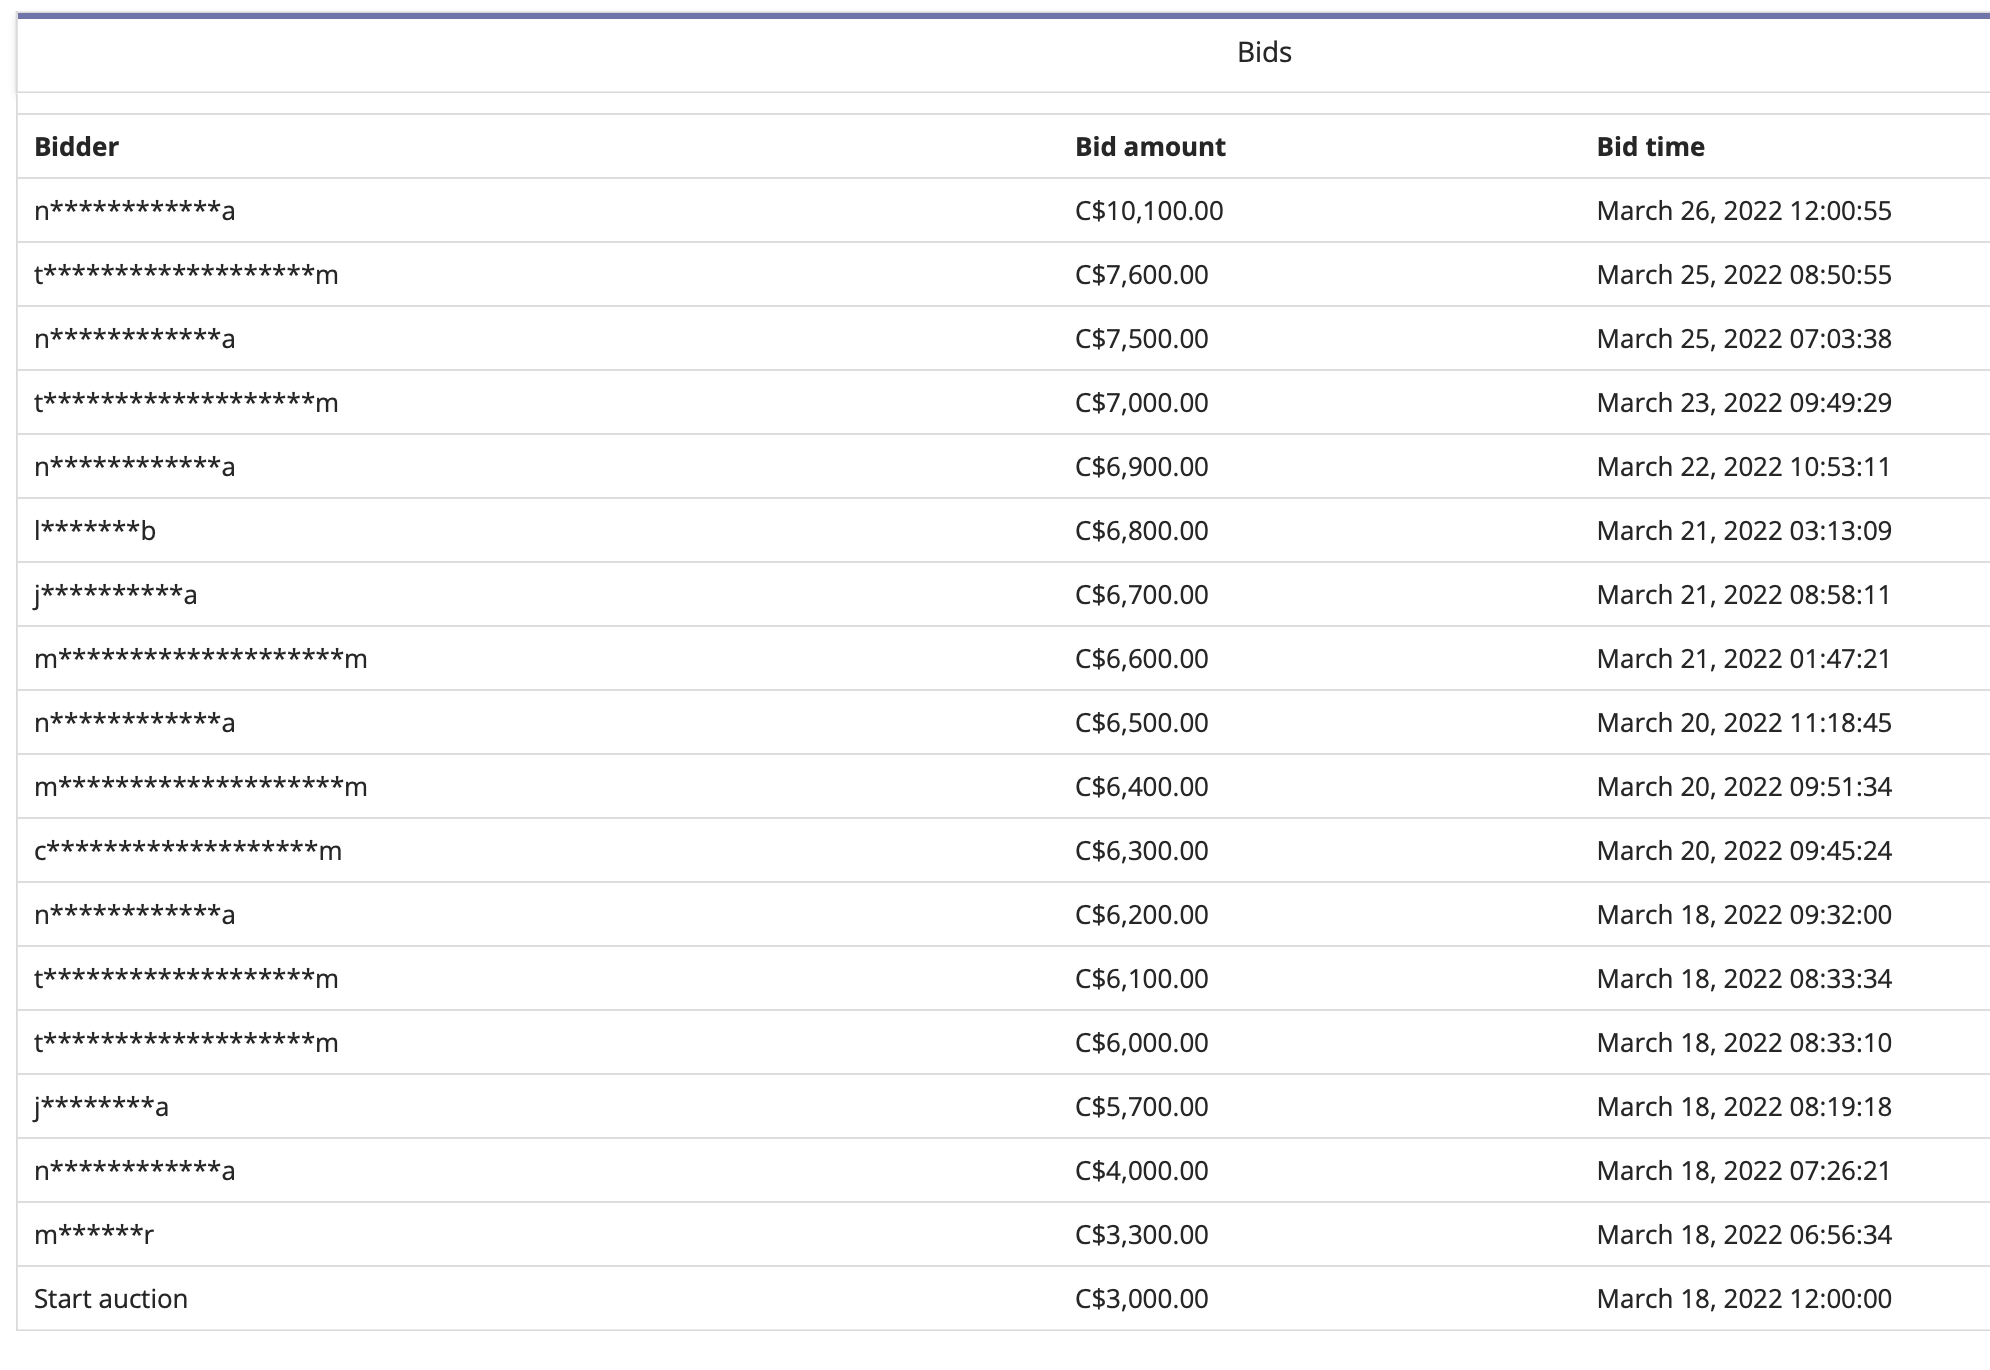Click March 23, 2022 09:49:29 bid time

click(x=1743, y=403)
